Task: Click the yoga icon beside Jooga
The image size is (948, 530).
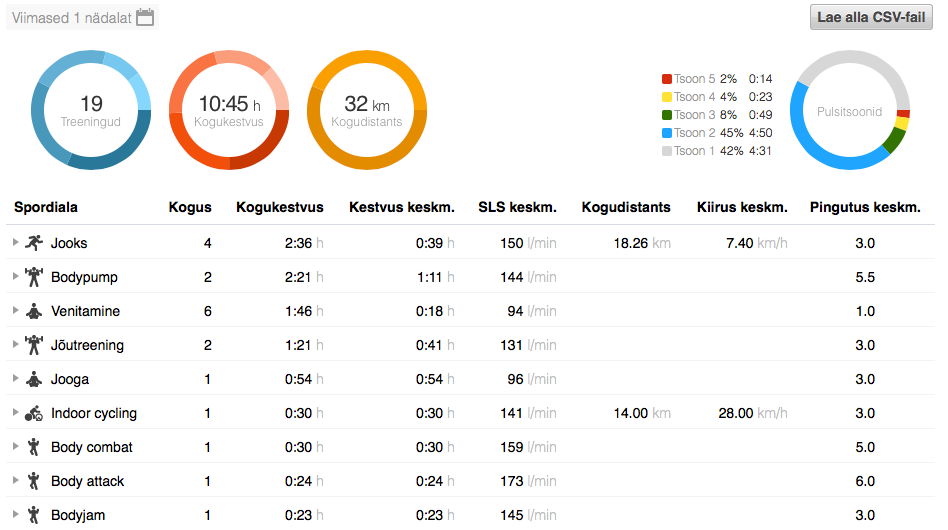Action: tap(35, 379)
